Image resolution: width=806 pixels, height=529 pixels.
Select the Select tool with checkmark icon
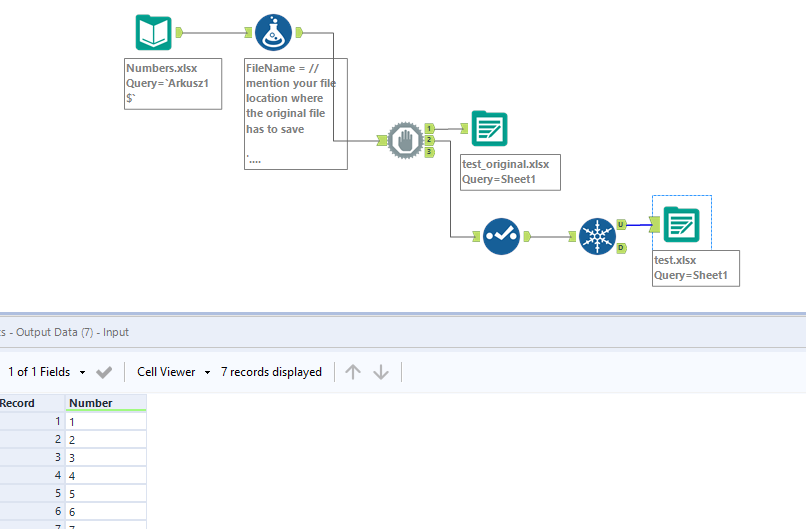tap(501, 236)
